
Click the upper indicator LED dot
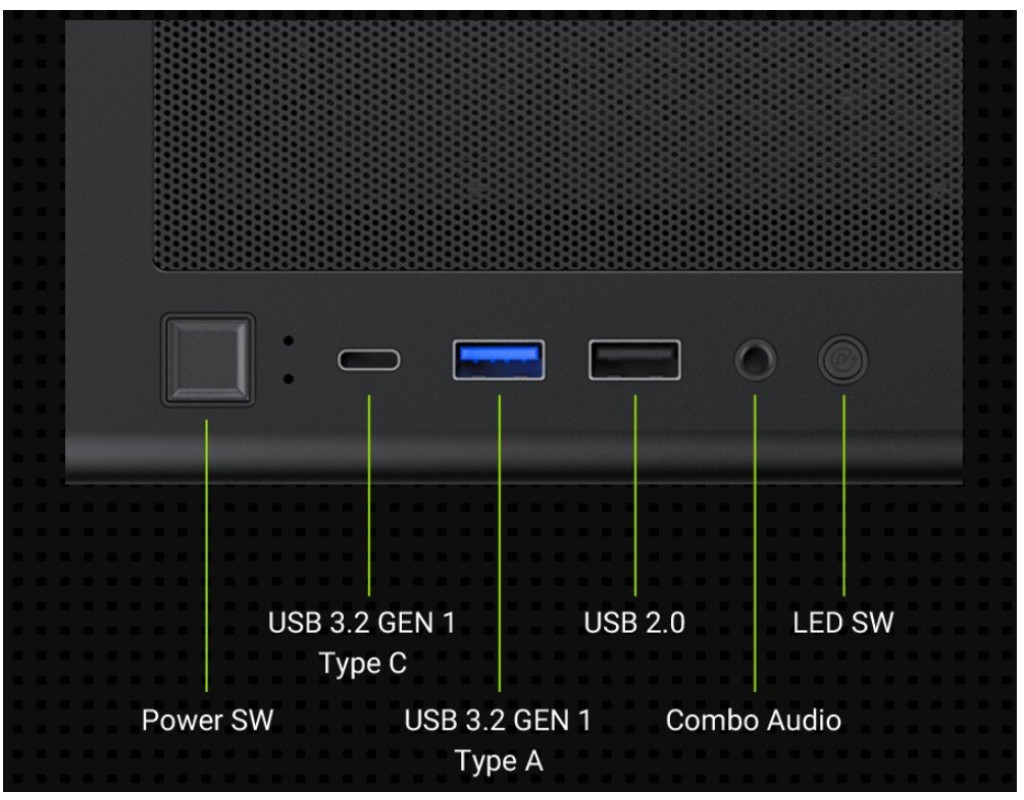pos(288,341)
